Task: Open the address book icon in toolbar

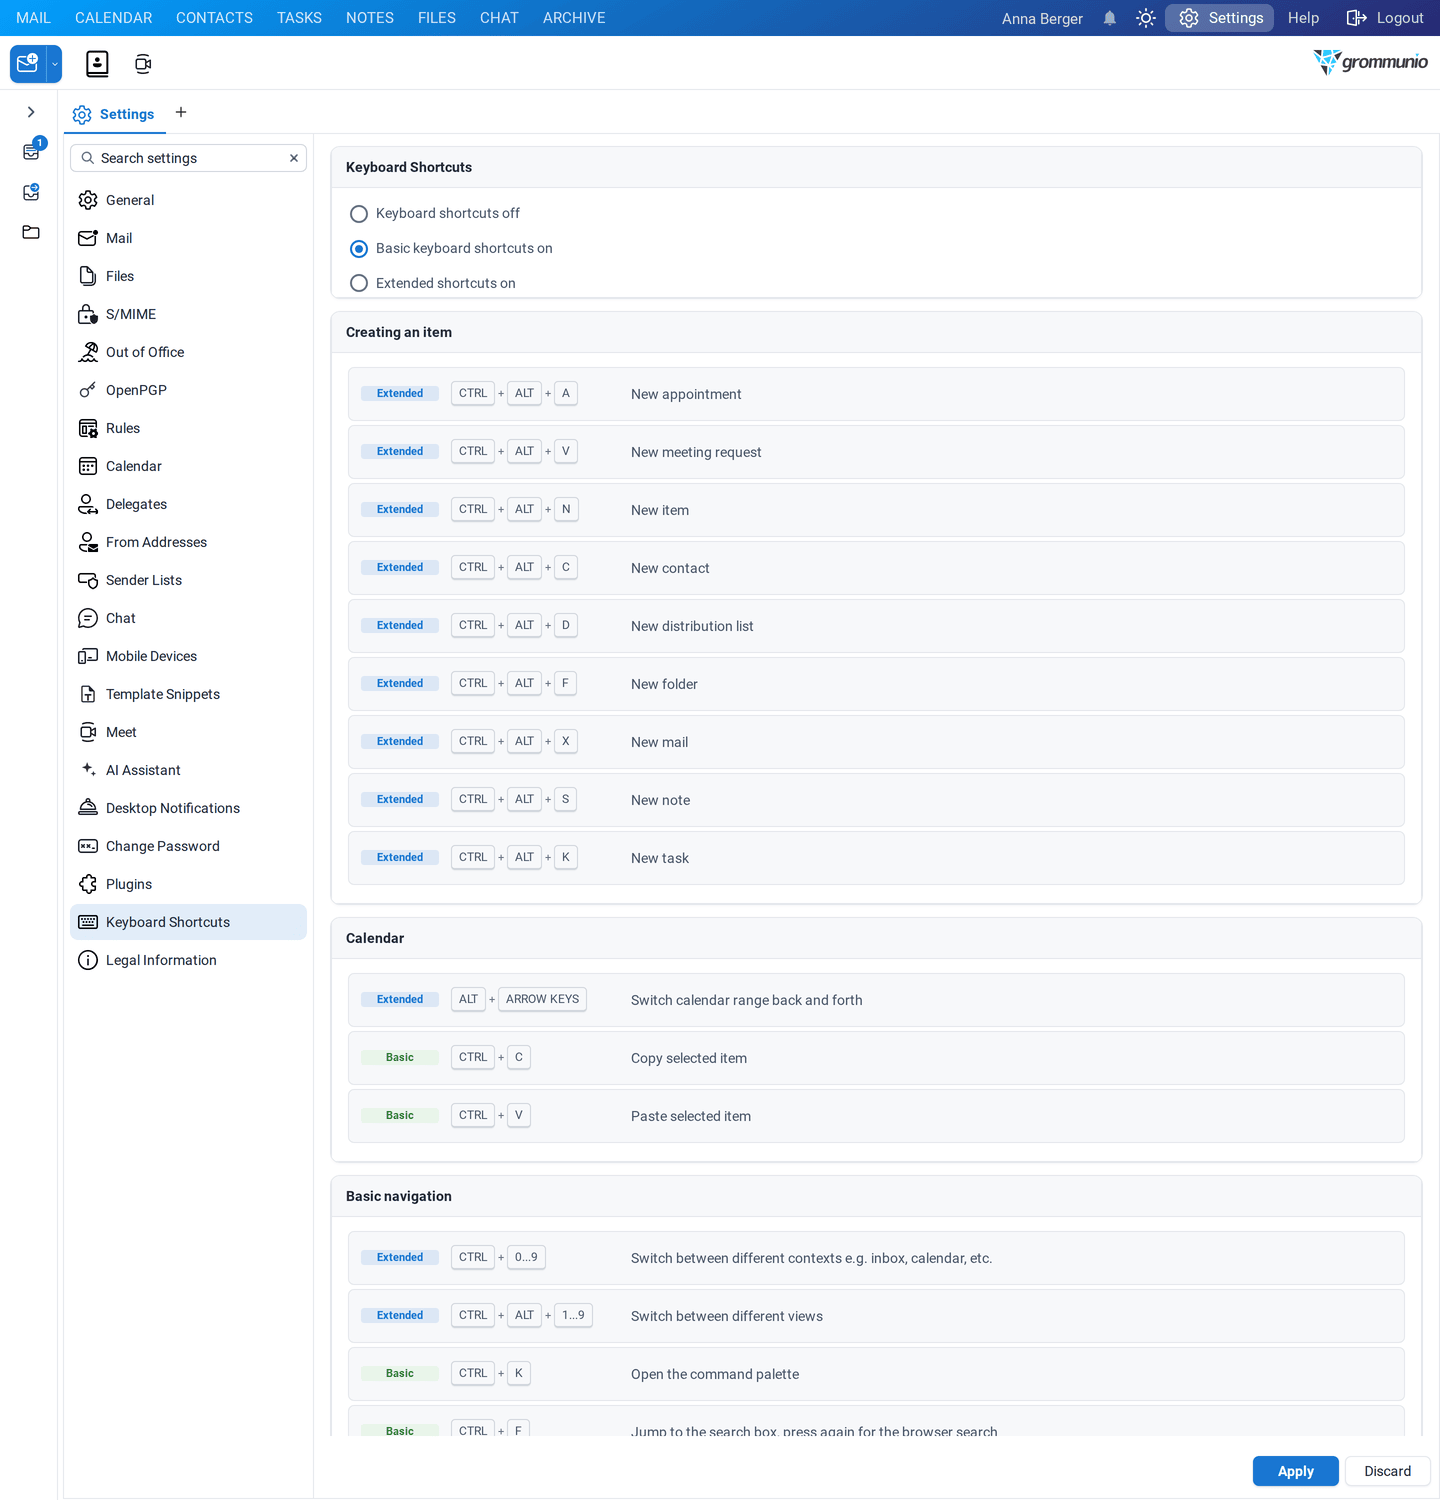Action: (x=97, y=64)
